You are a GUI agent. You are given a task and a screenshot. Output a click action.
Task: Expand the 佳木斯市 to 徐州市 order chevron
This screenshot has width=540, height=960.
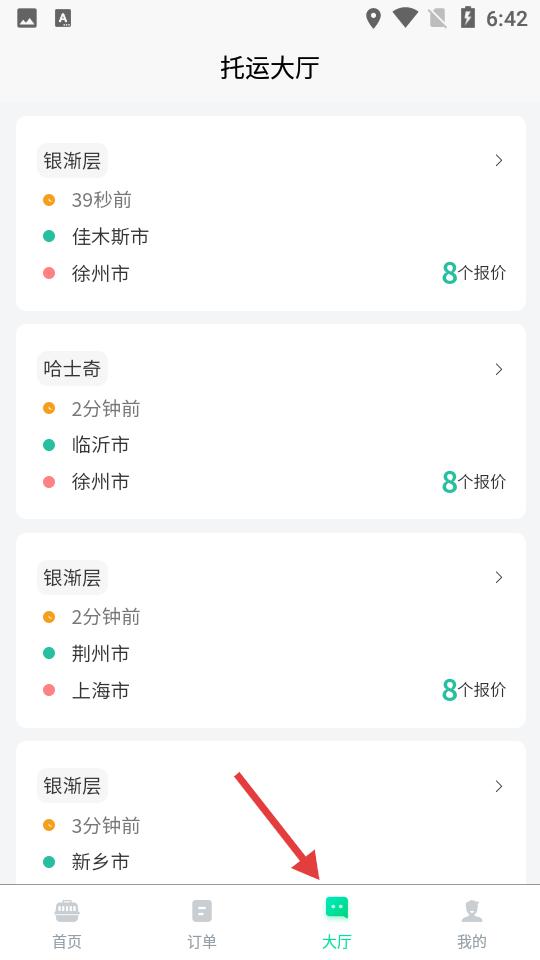pyautogui.click(x=499, y=160)
